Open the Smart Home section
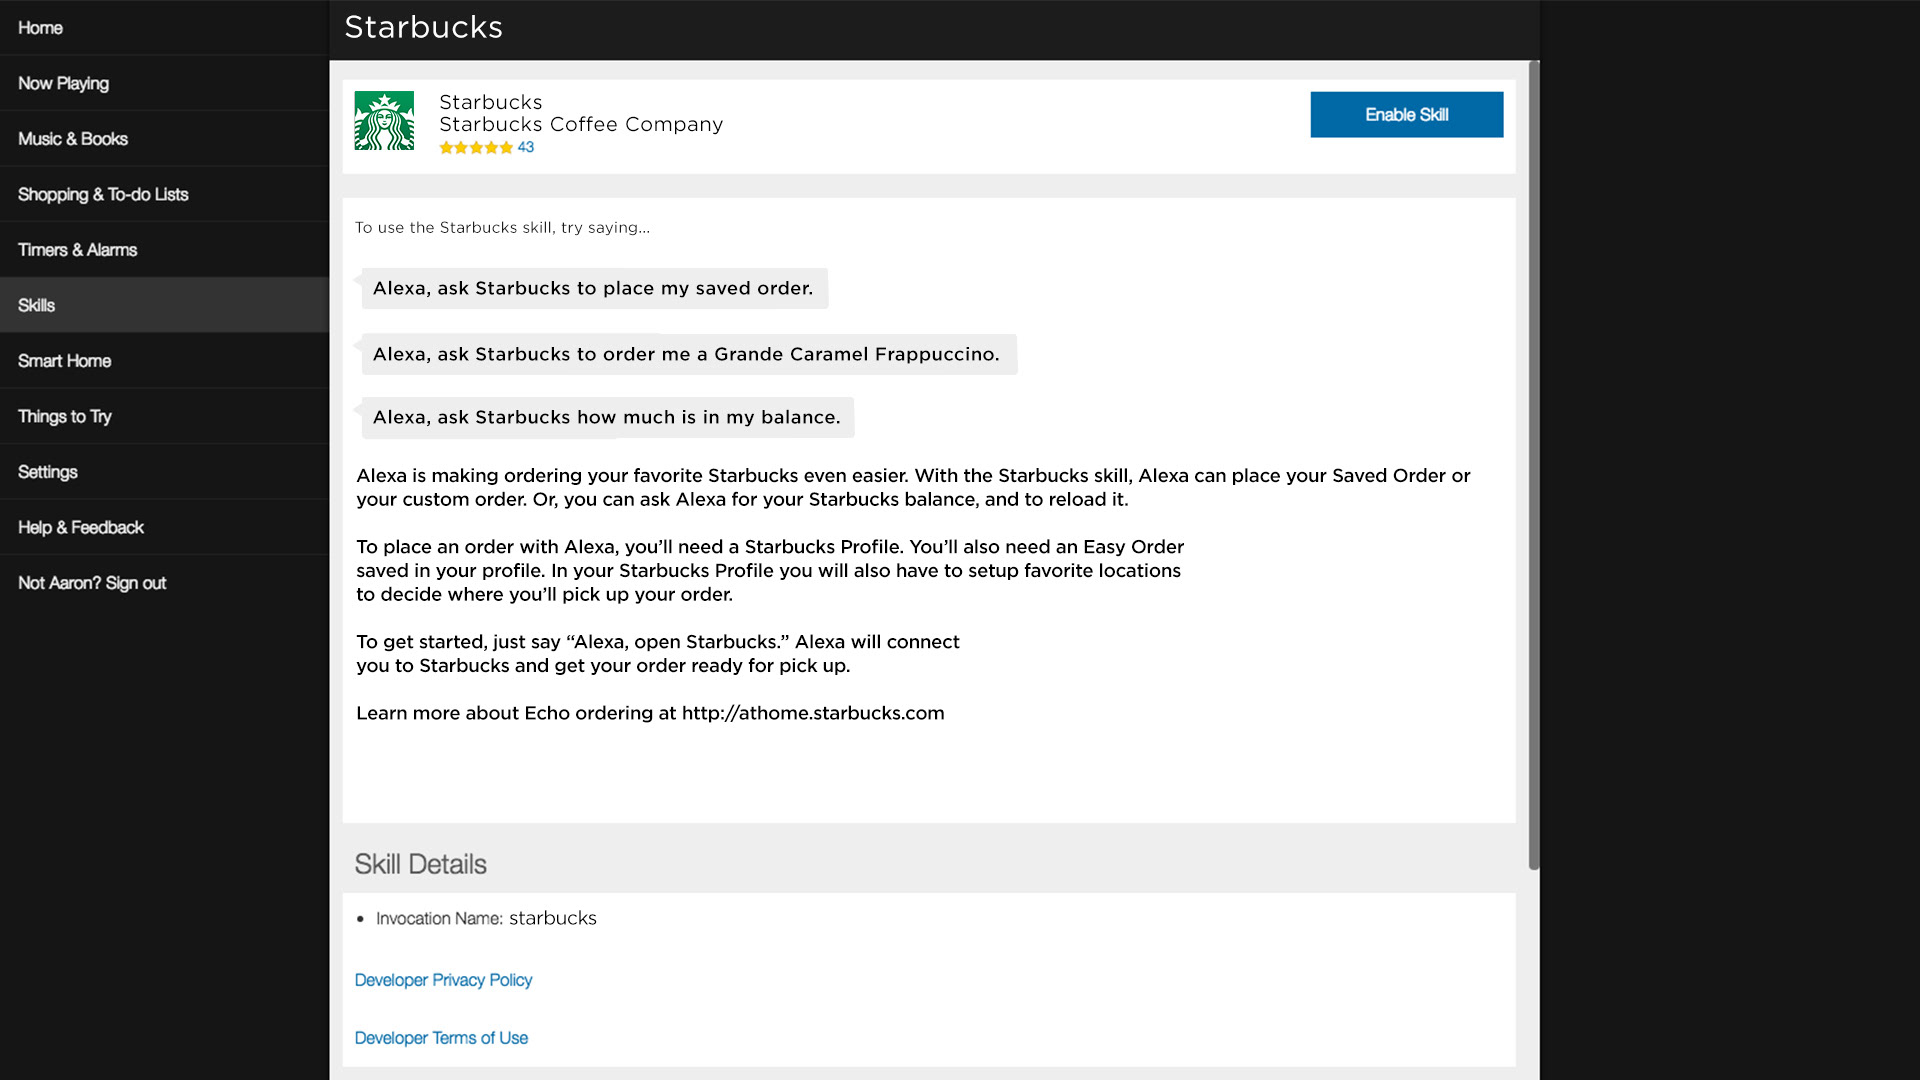 coord(164,361)
